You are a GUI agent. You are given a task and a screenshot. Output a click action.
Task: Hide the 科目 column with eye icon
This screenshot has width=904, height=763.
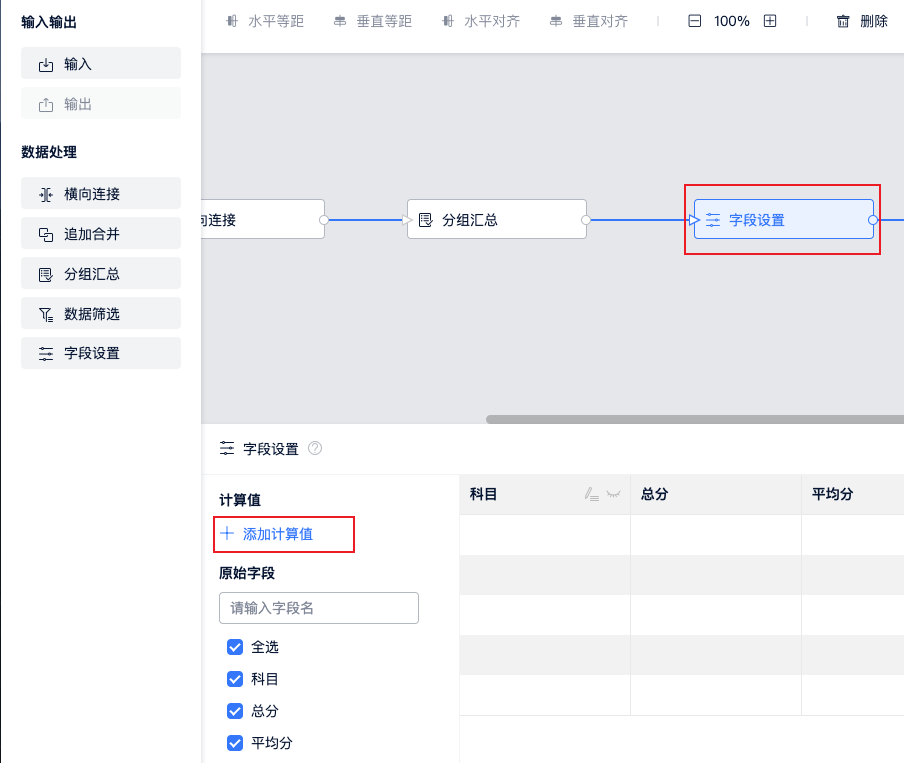pos(613,494)
